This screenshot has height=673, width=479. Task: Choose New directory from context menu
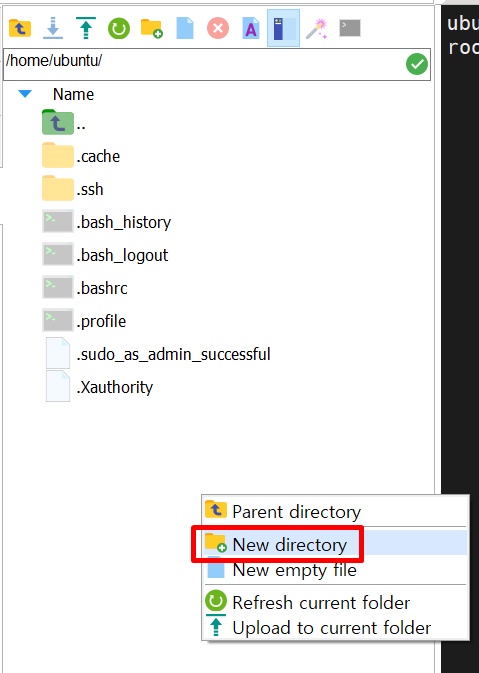335,544
